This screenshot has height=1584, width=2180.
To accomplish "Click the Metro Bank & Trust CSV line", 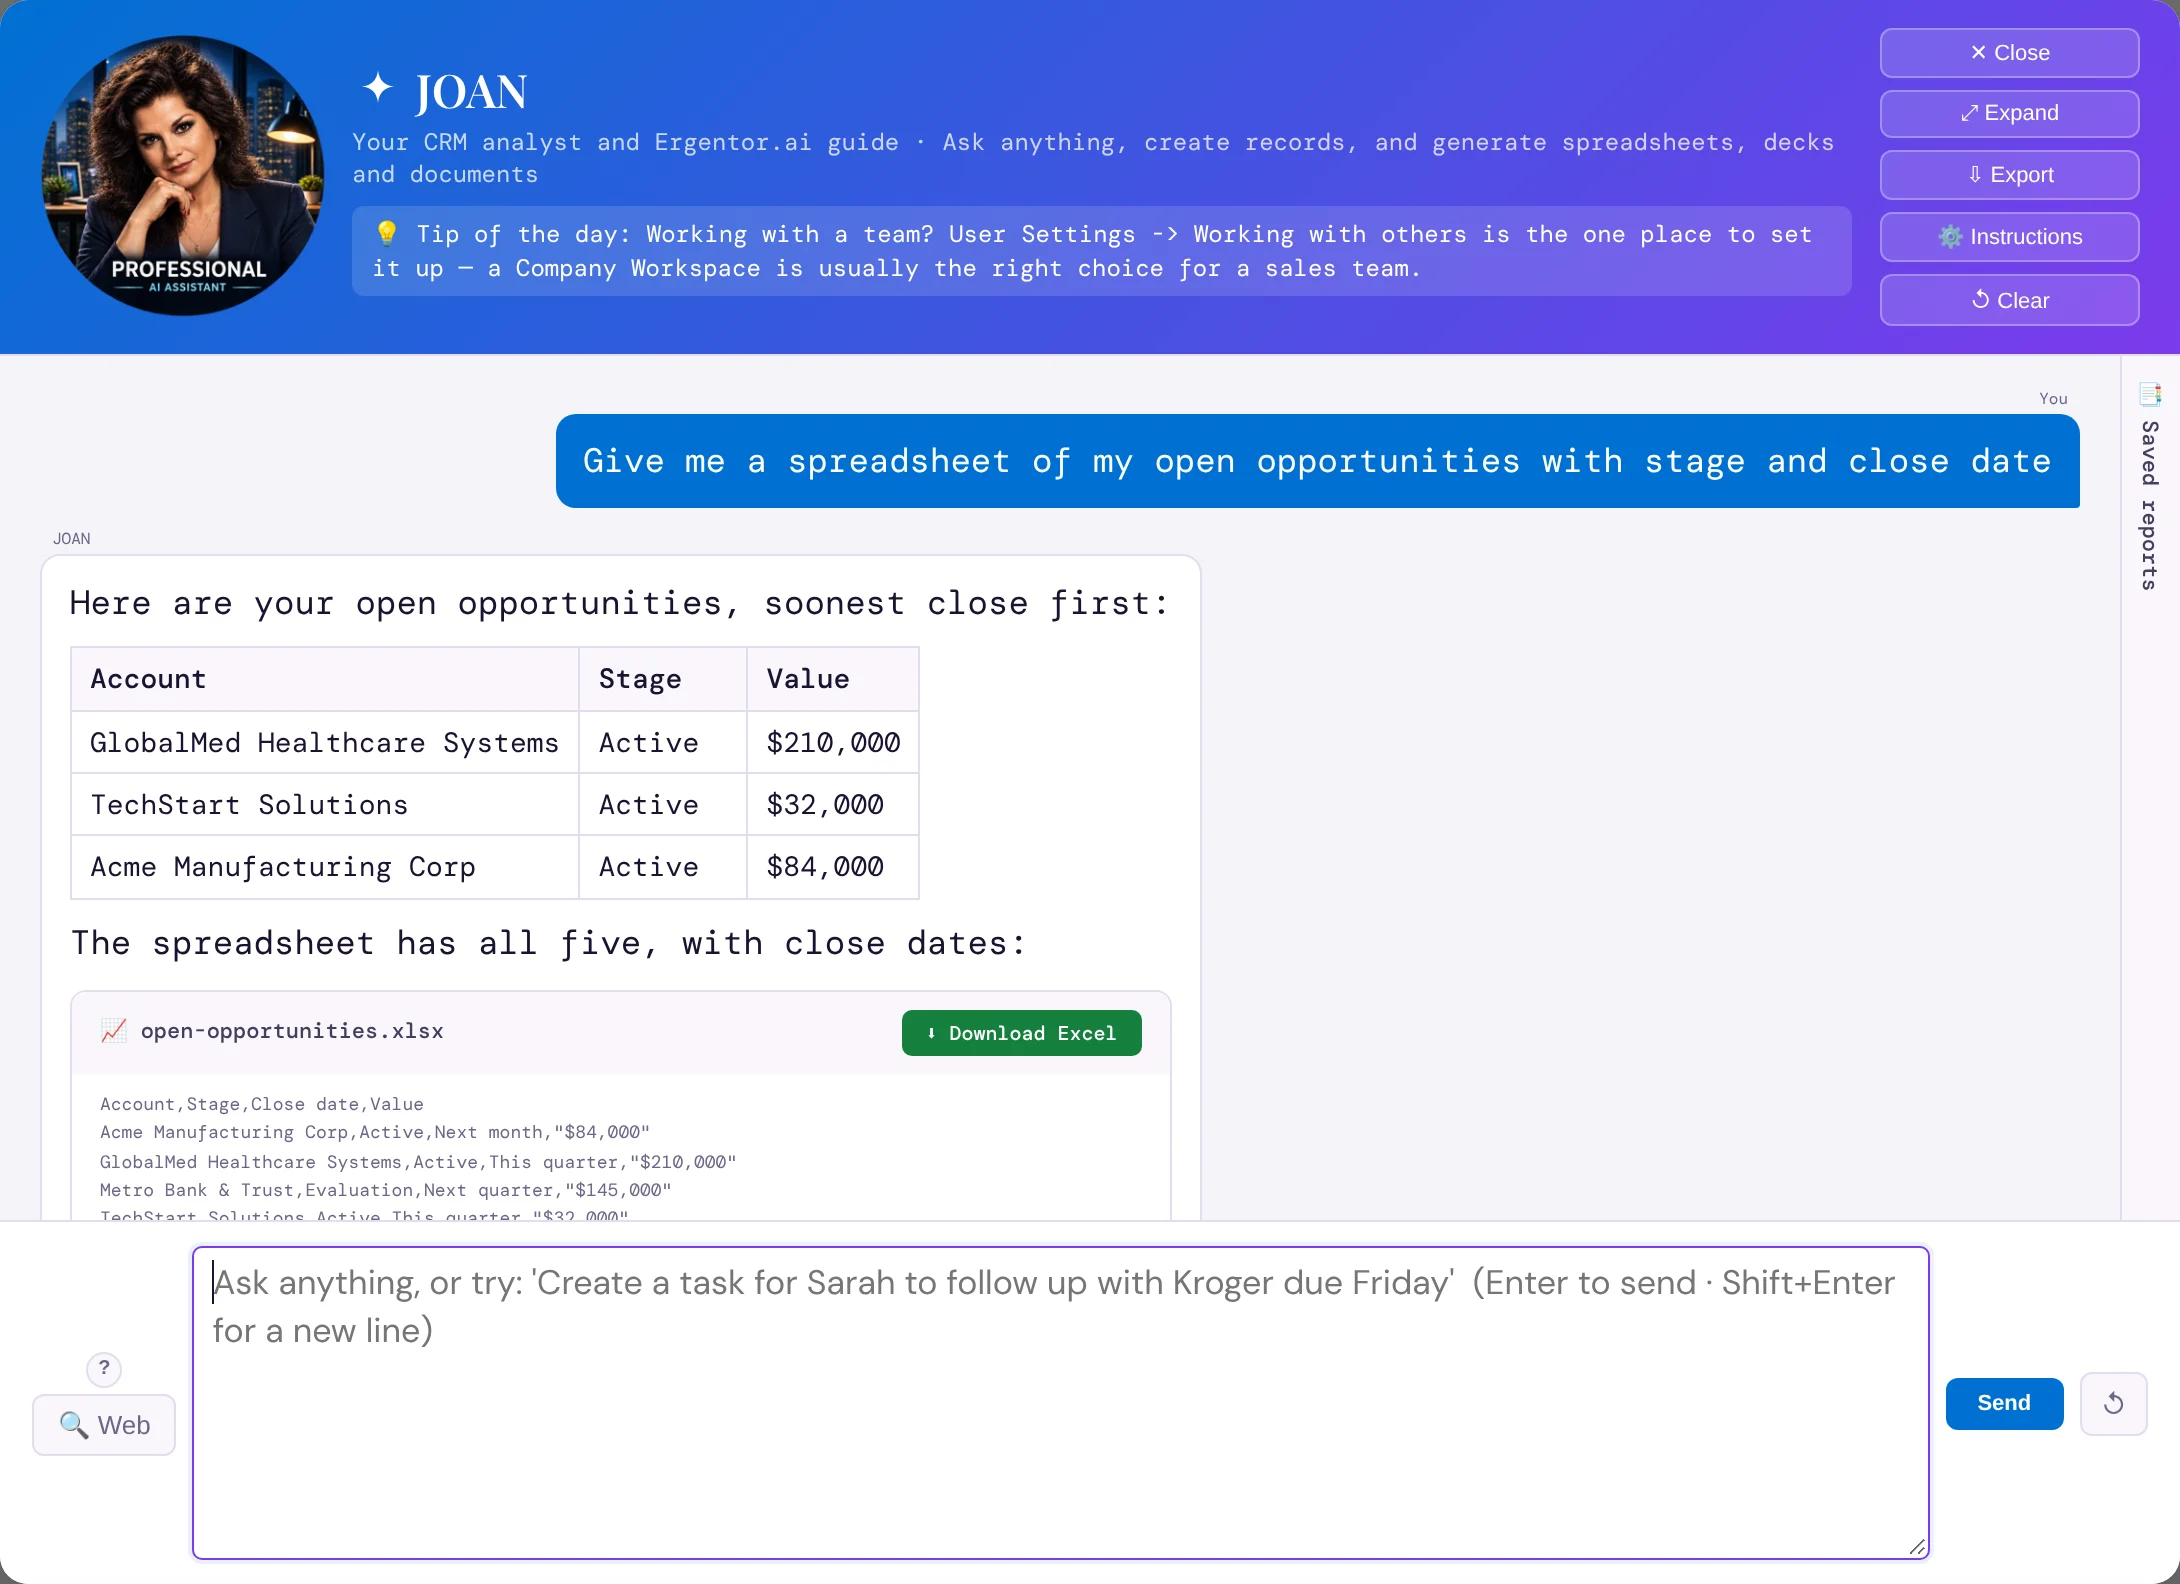I will point(385,1190).
